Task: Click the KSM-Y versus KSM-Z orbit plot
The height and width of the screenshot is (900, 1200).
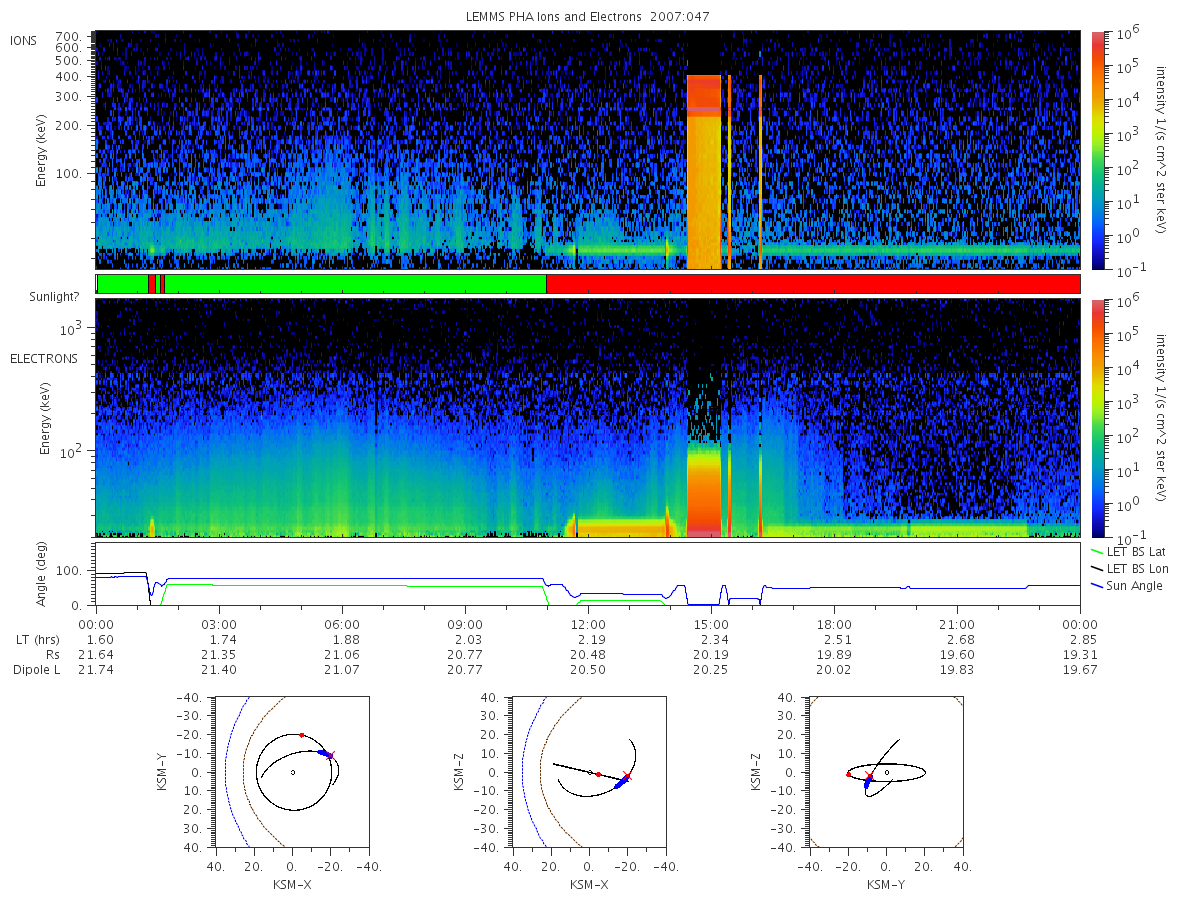Action: click(886, 772)
